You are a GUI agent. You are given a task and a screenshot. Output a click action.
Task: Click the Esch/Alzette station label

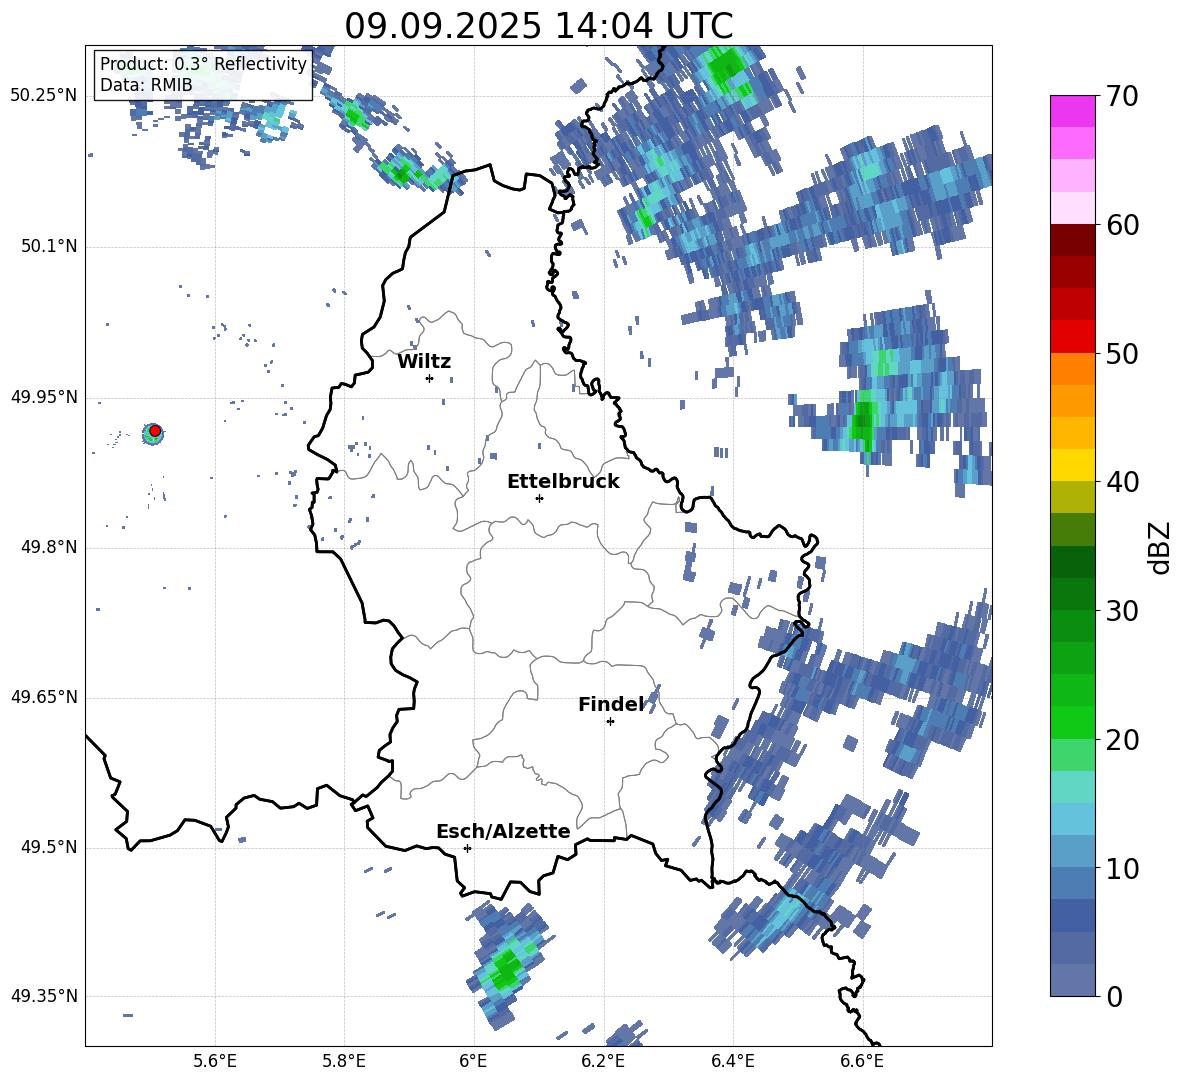(503, 831)
